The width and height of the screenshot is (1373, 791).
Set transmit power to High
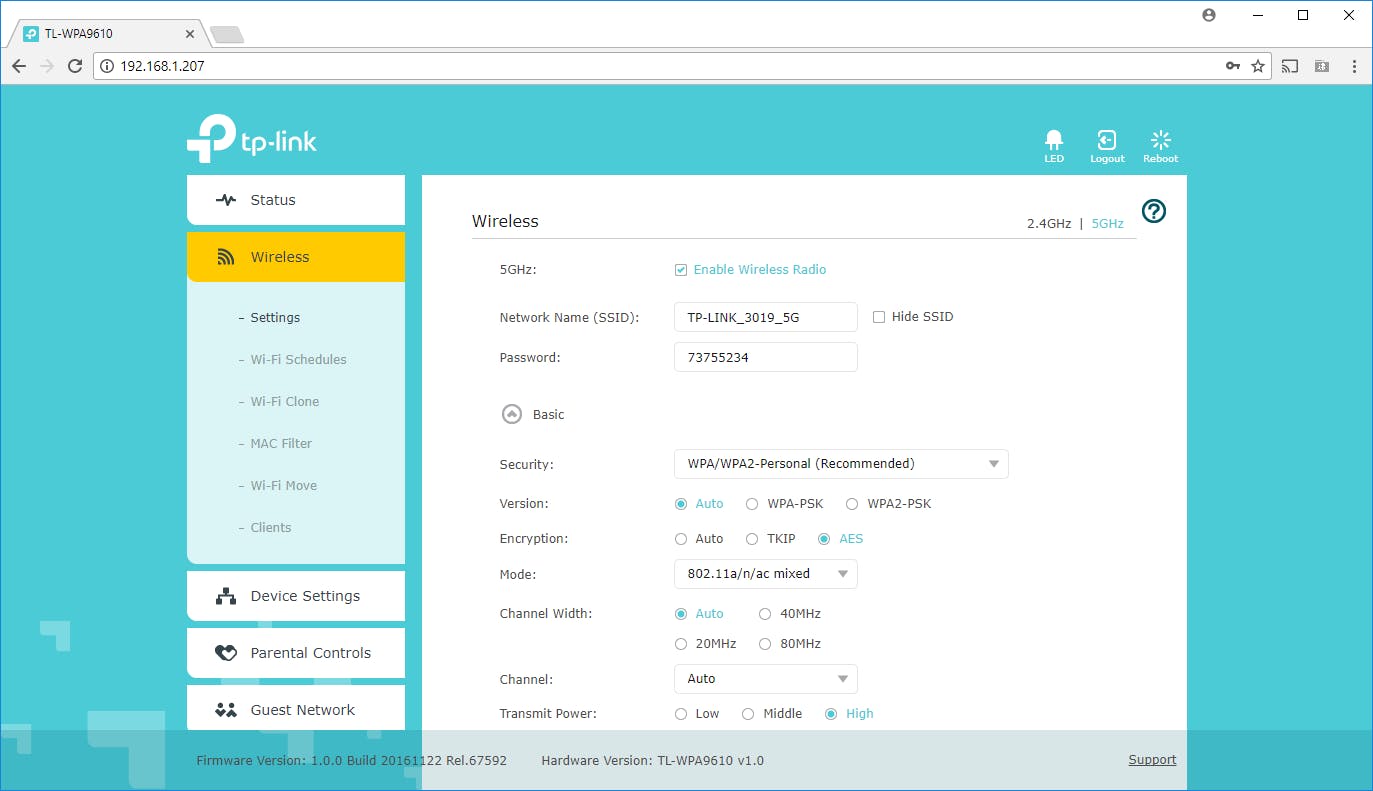coord(830,714)
